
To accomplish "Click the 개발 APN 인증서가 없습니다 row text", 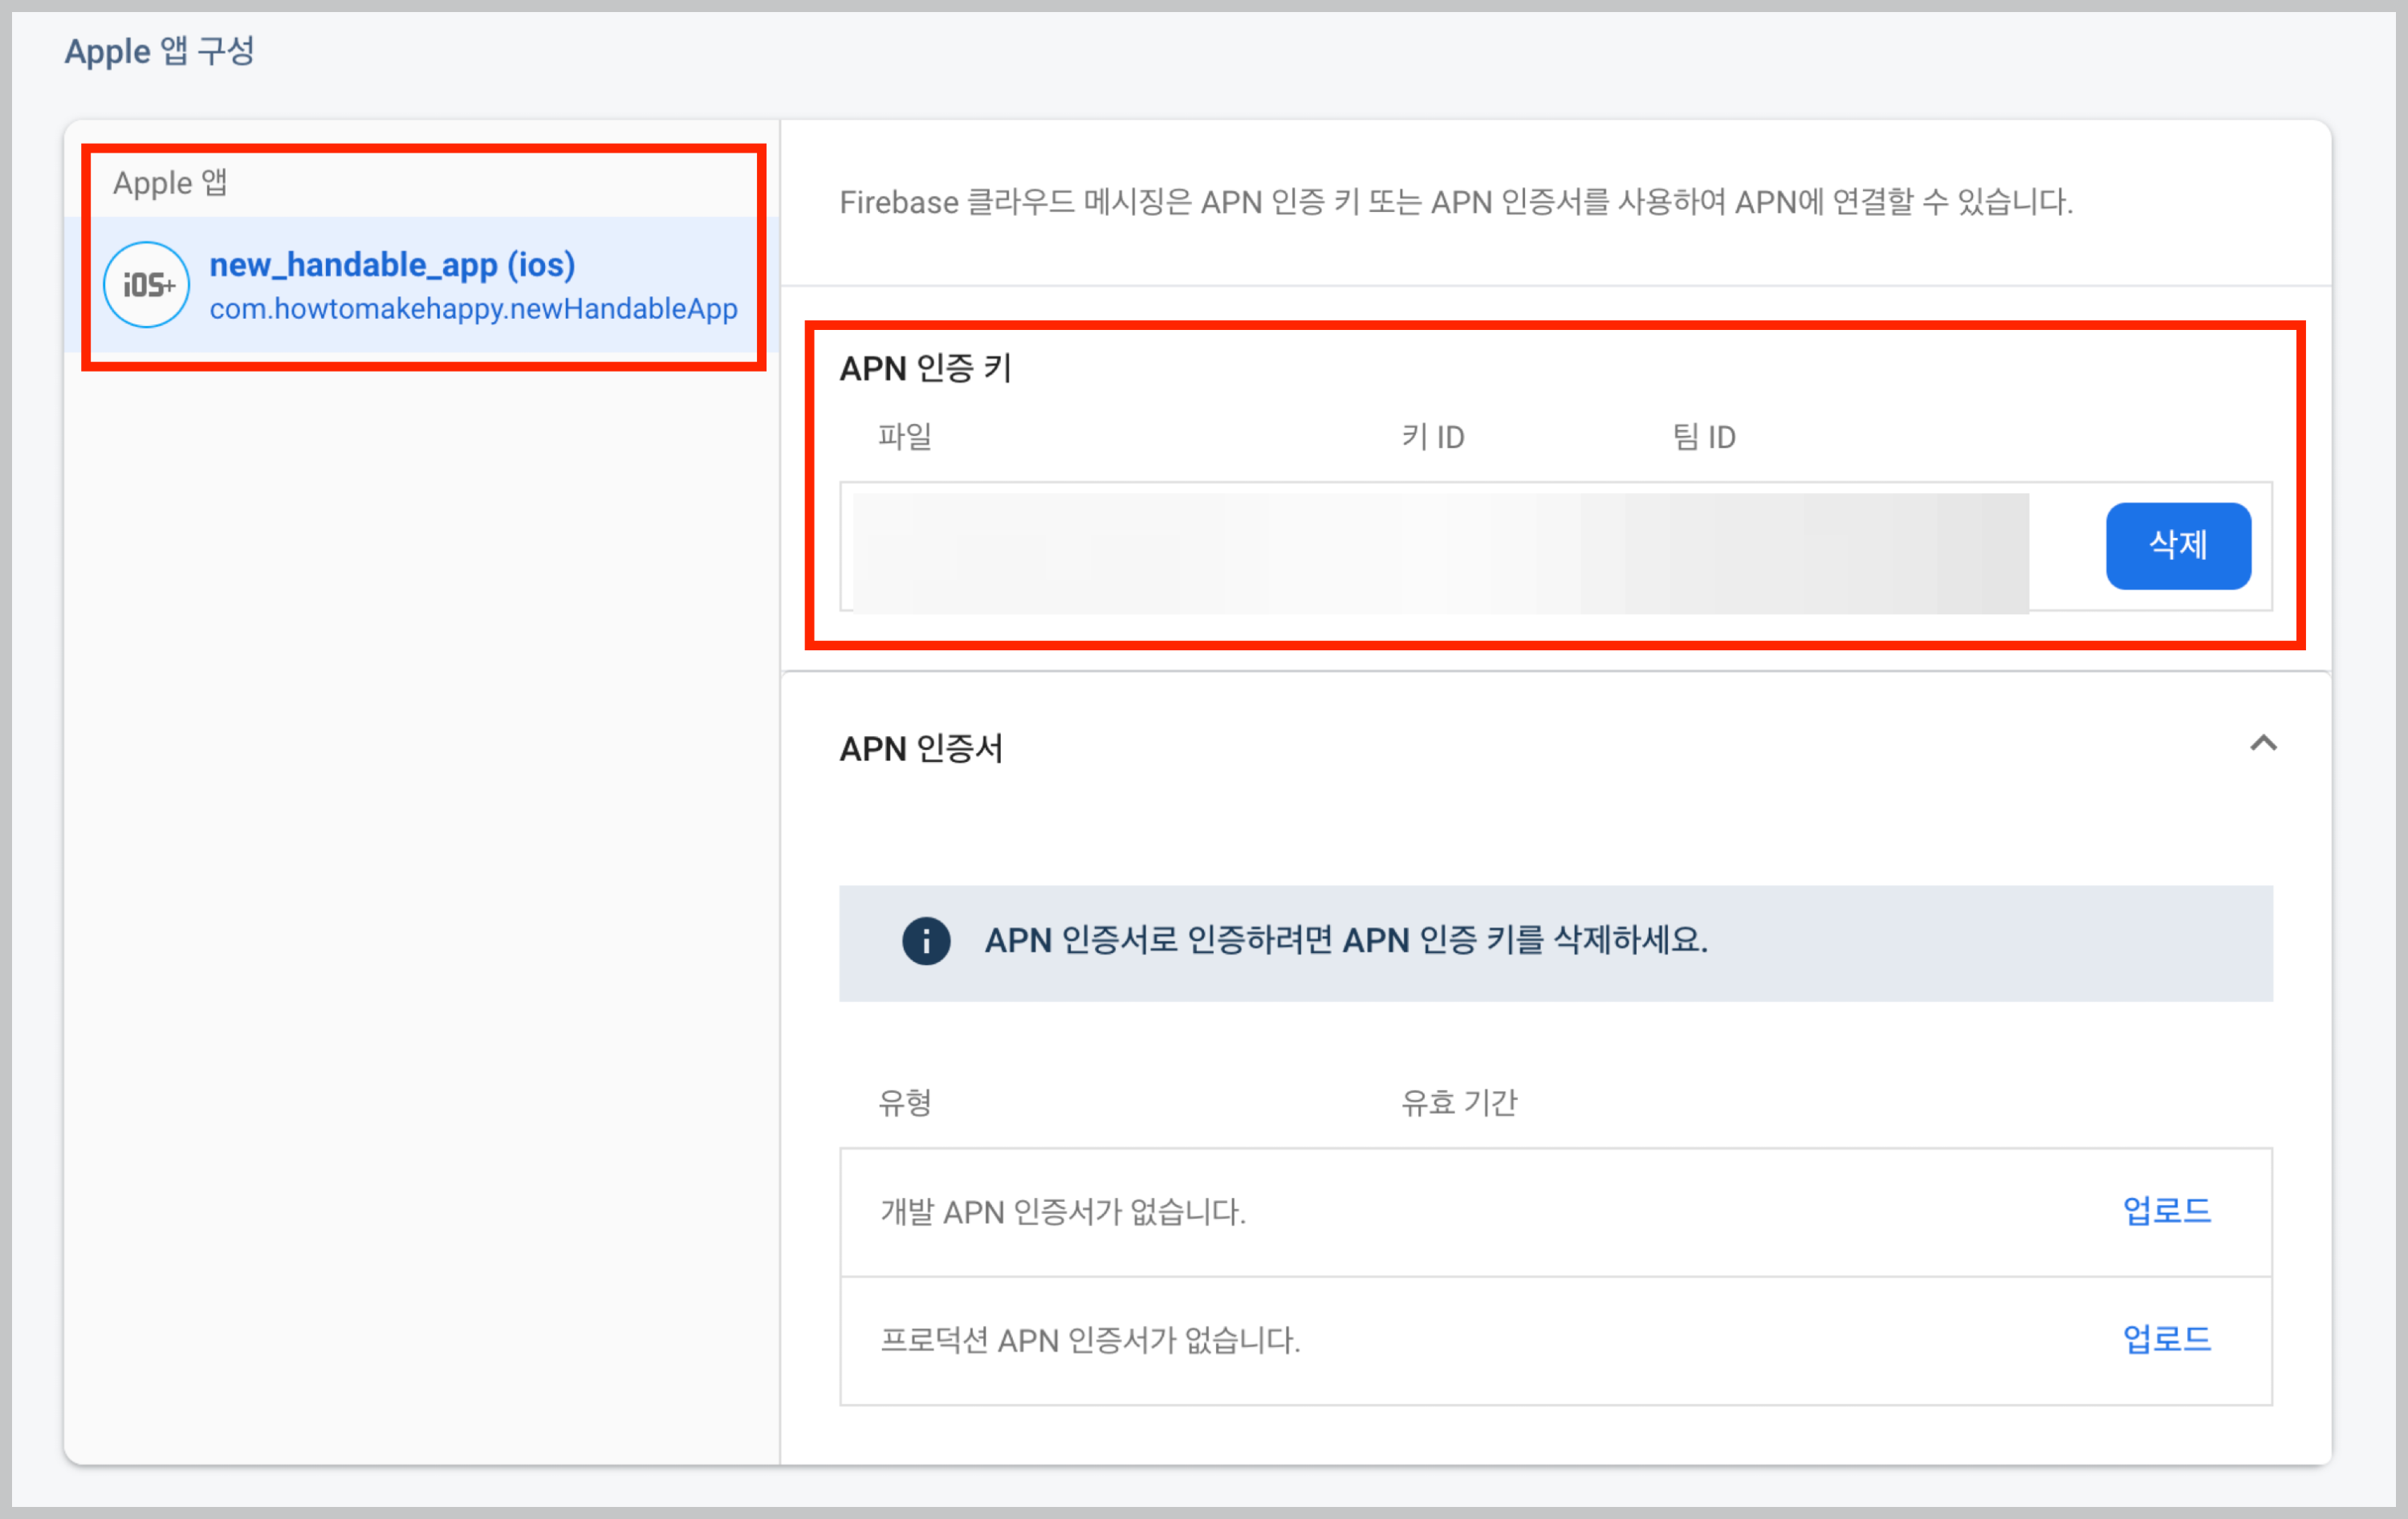I will (1062, 1212).
